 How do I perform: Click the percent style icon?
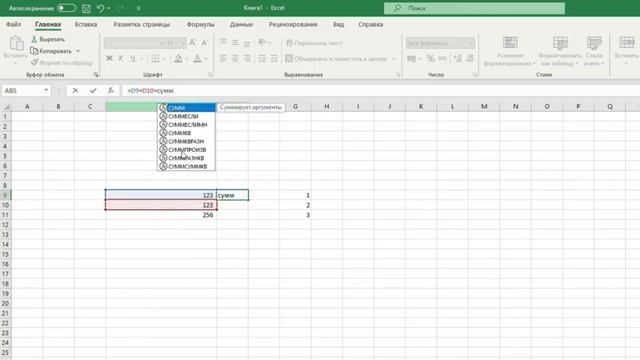pos(431,59)
